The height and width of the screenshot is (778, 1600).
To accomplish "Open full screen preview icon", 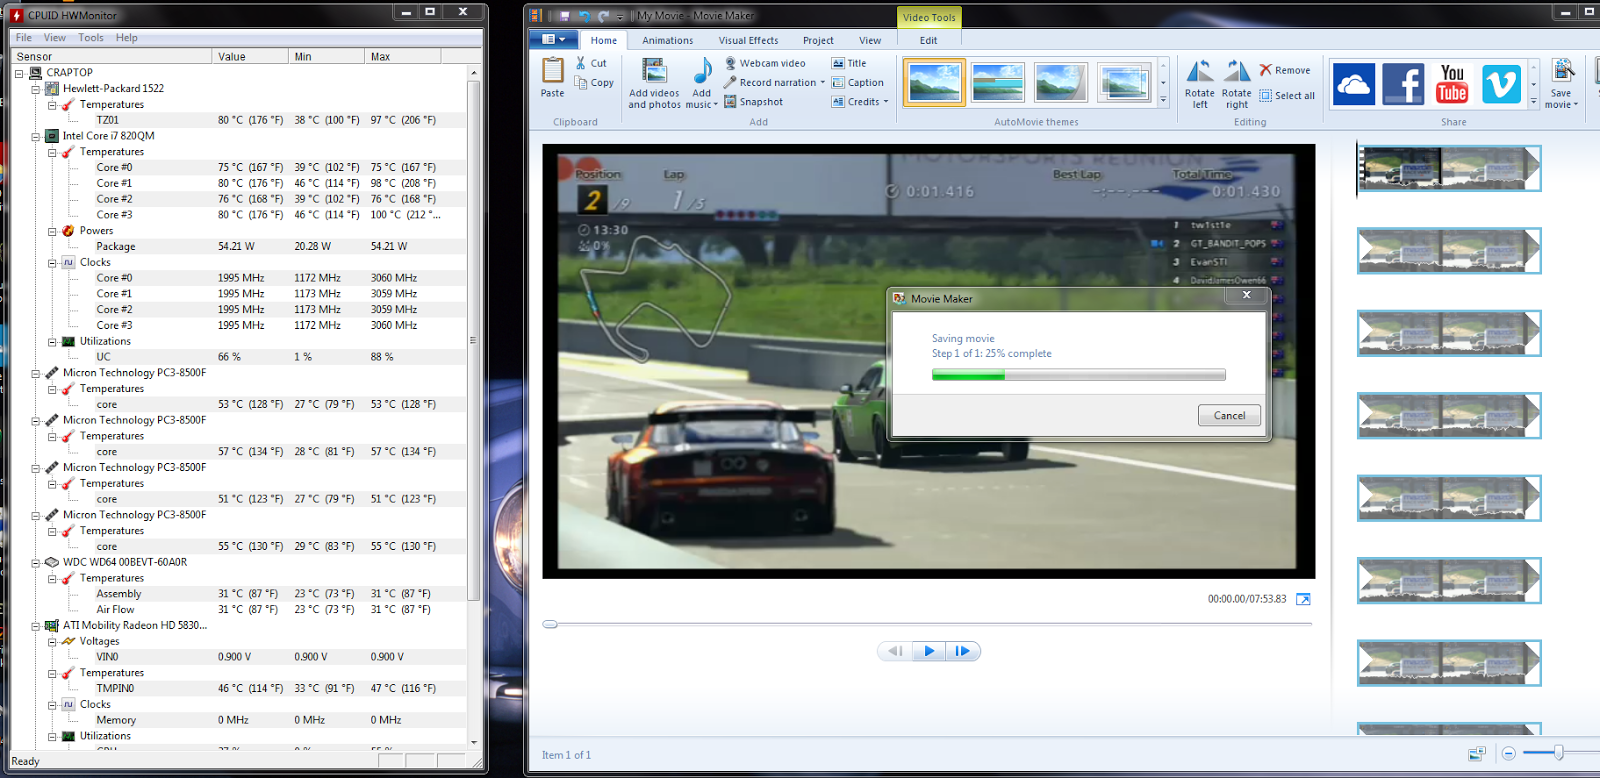I will [1303, 599].
